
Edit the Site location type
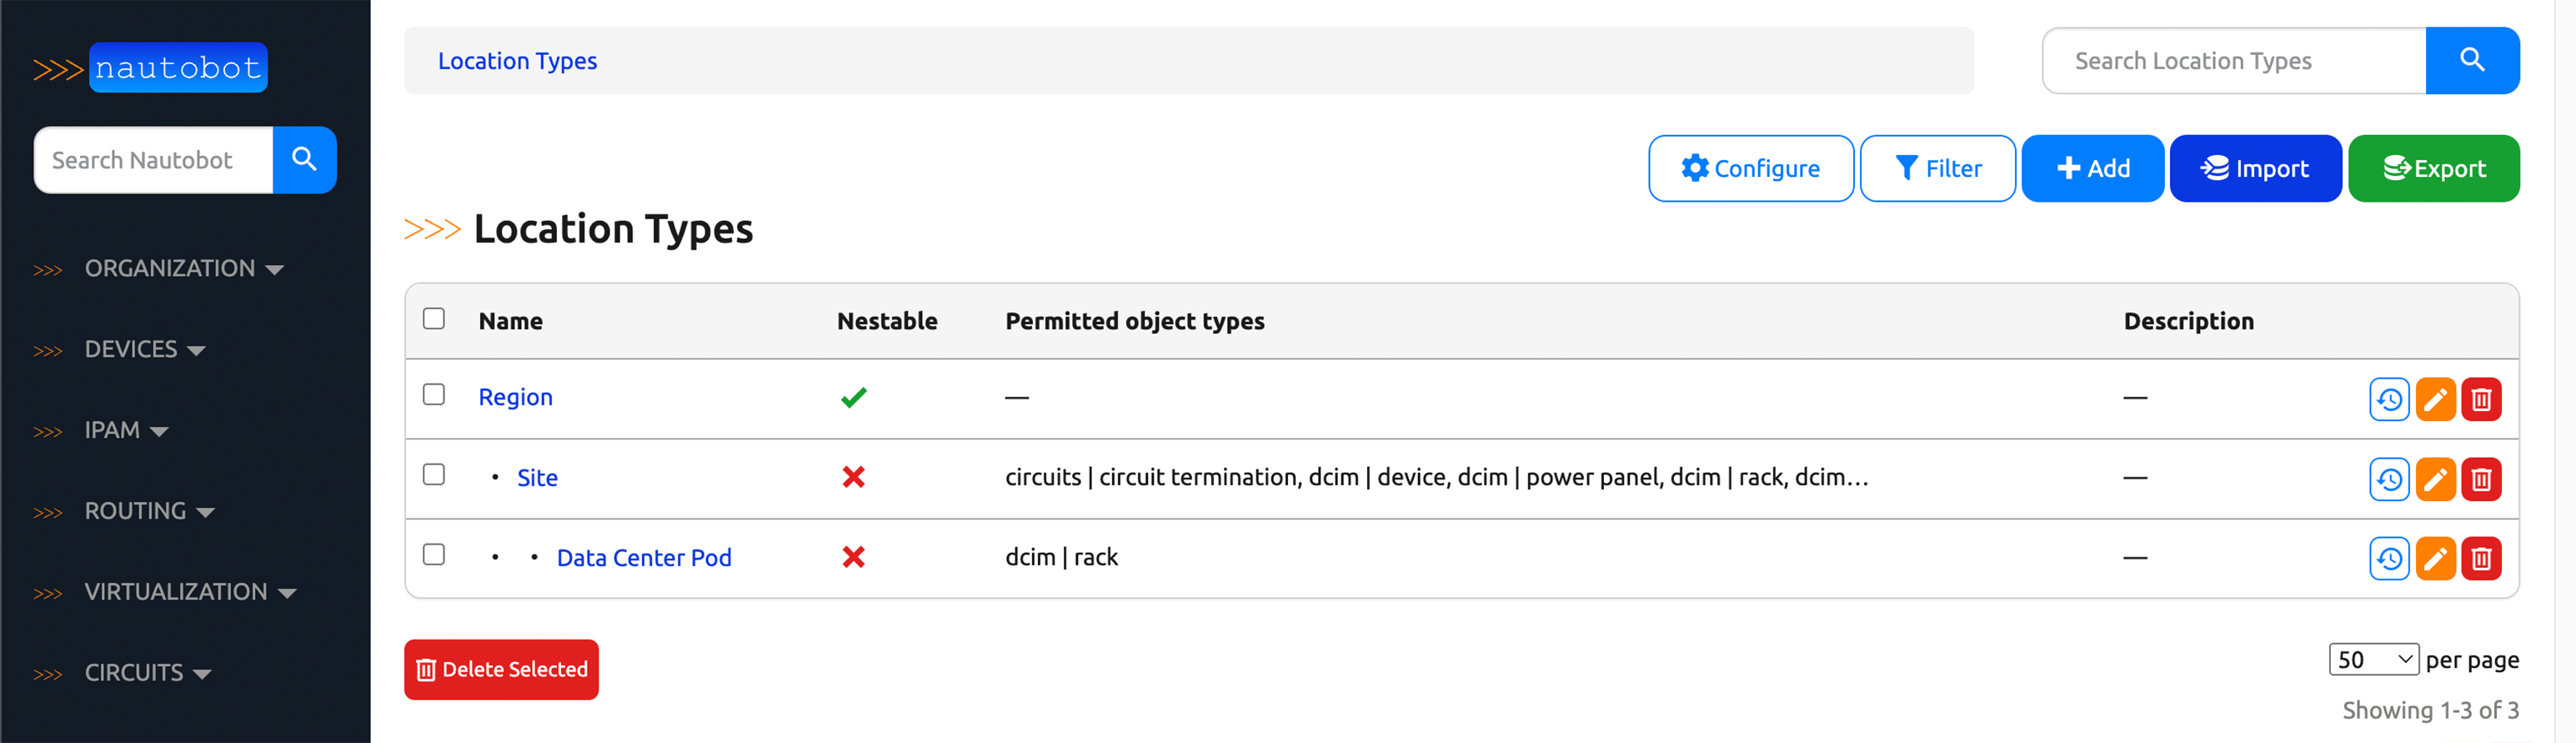2435,479
